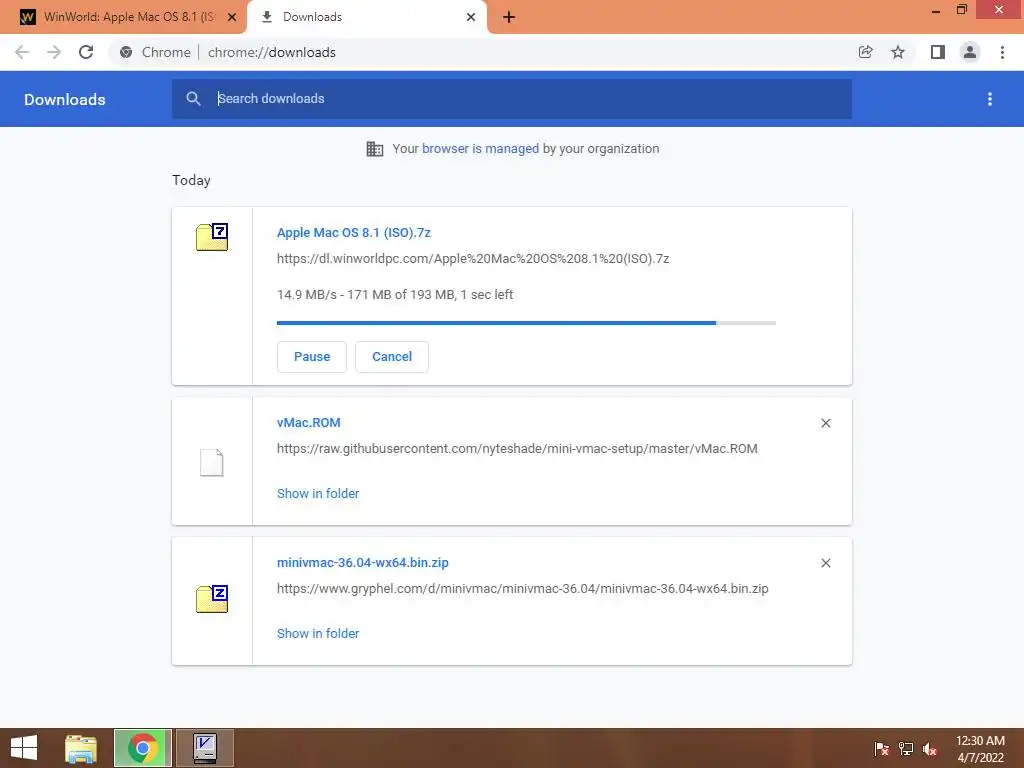Viewport: 1024px width, 768px height.
Task: Open the Chrome profile avatar
Action: pos(970,52)
